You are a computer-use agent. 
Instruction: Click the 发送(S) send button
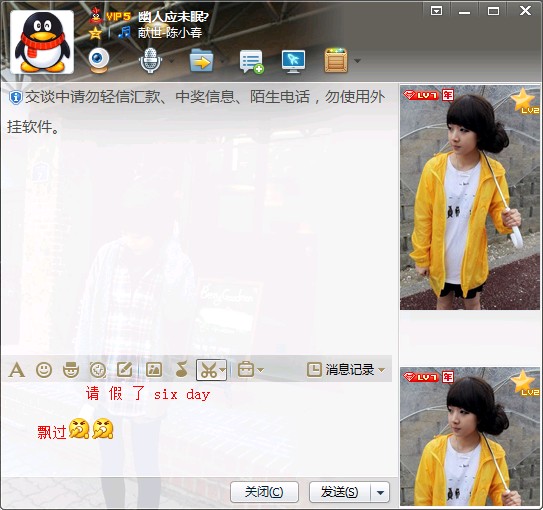(340, 492)
